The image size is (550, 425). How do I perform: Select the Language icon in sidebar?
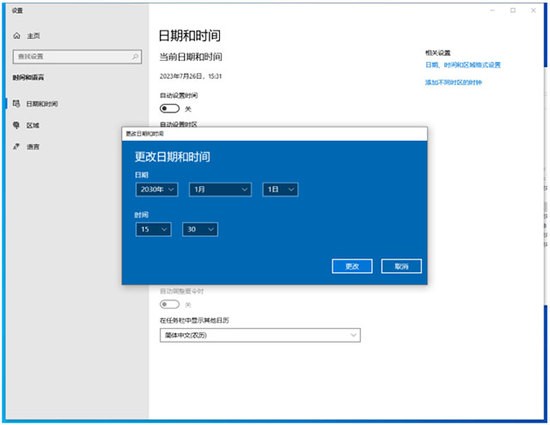click(16, 147)
